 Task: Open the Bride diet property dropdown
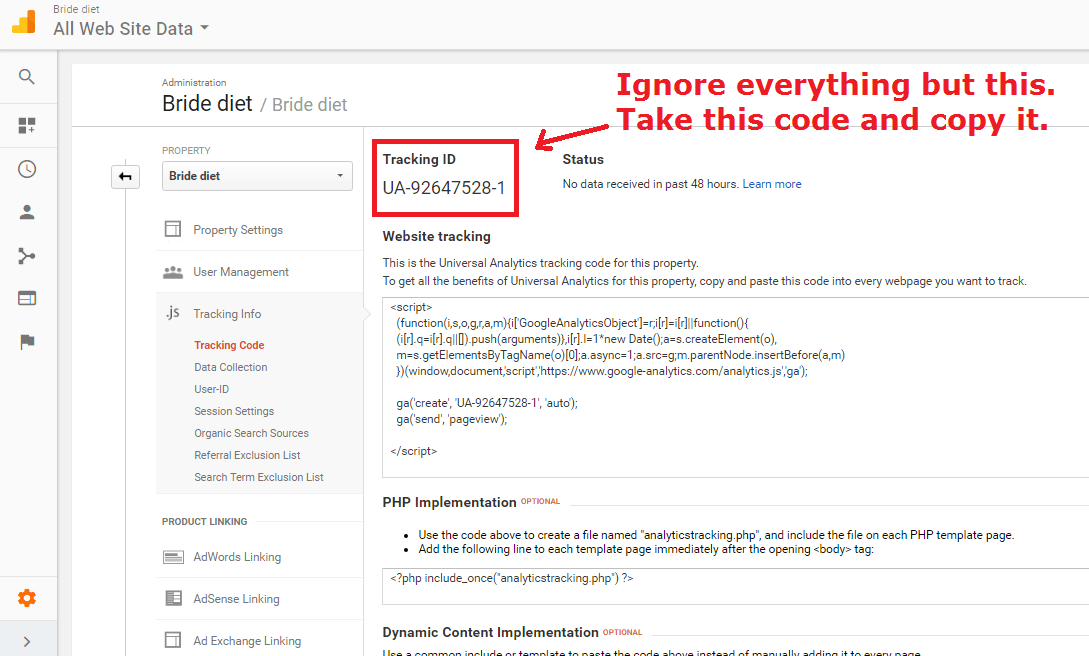click(x=257, y=176)
